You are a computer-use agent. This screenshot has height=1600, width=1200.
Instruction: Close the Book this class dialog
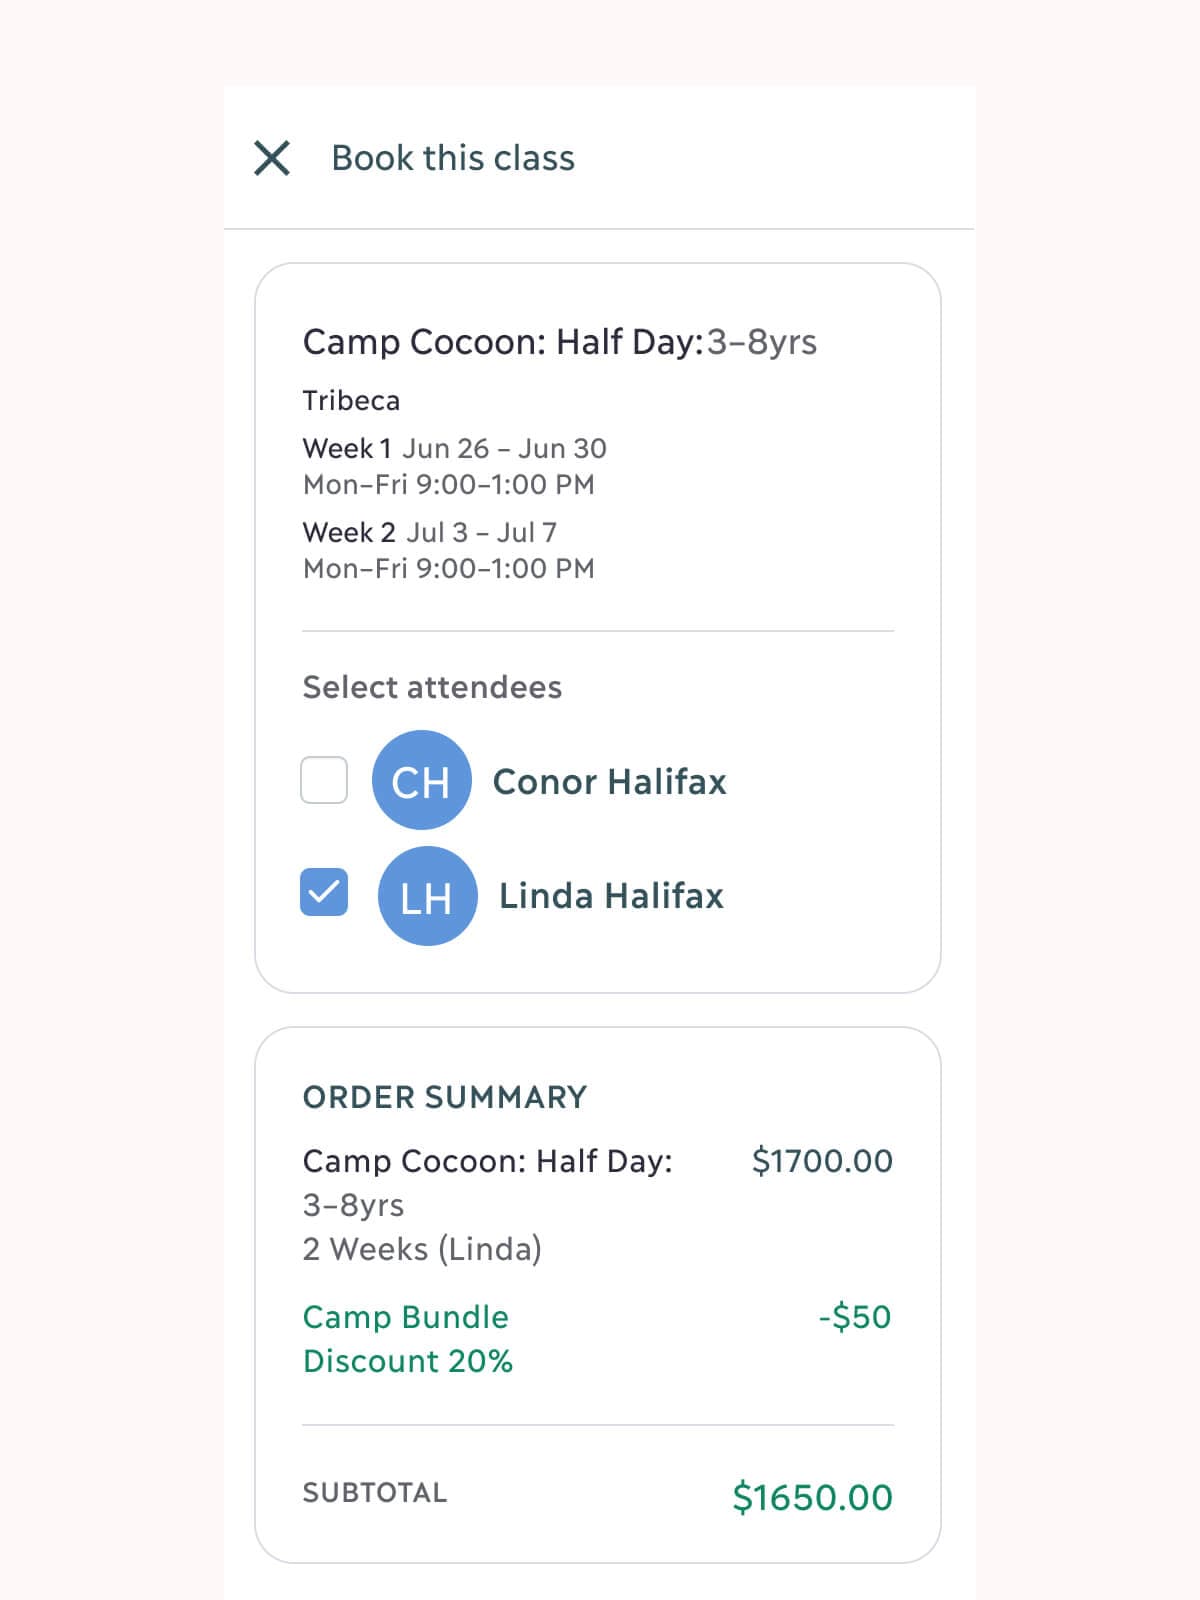coord(272,158)
